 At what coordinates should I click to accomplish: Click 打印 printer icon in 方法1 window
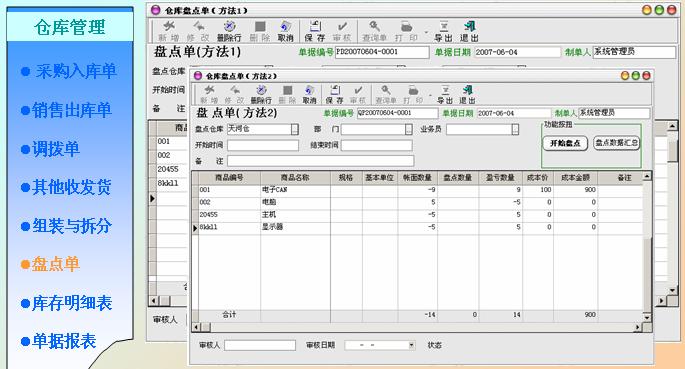406,27
